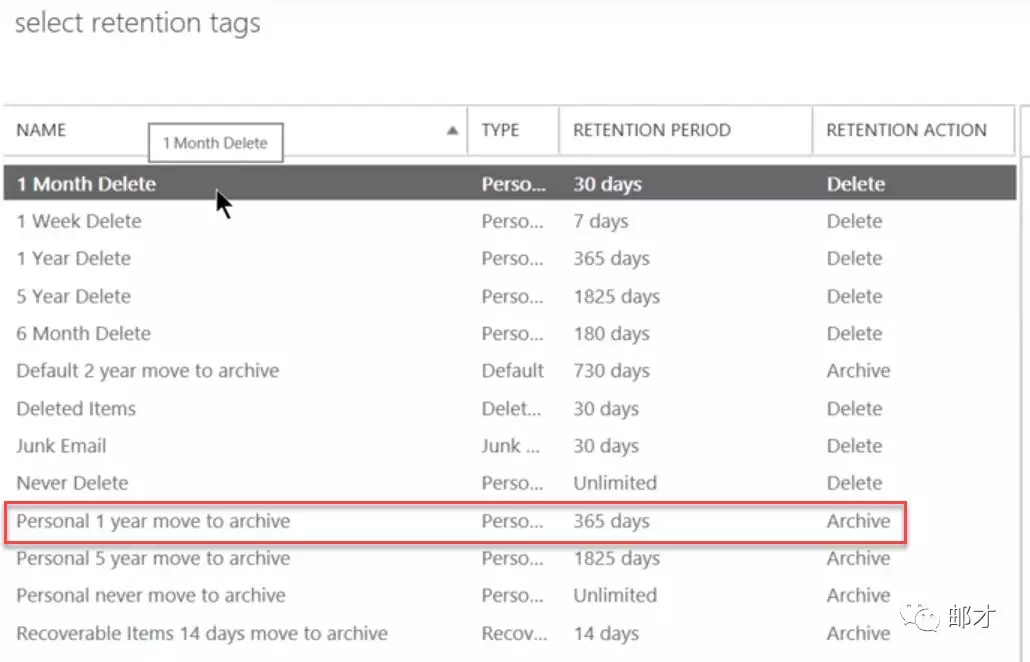Select the 5 Year Delete tag
This screenshot has width=1030, height=662.
pos(74,296)
